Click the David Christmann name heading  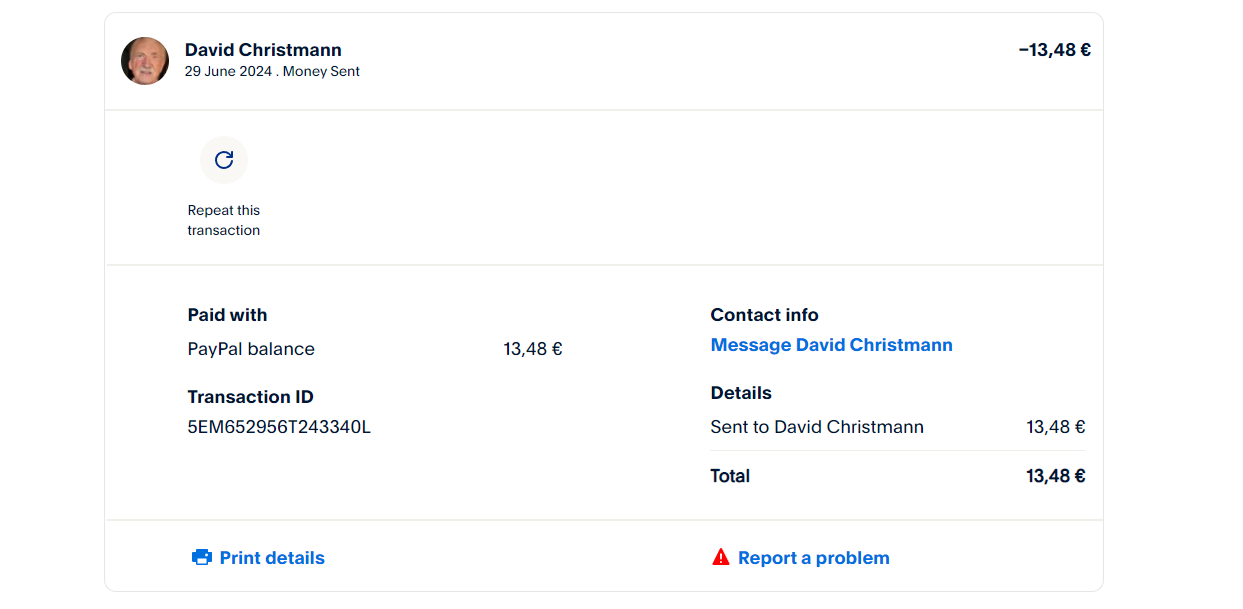coord(263,50)
